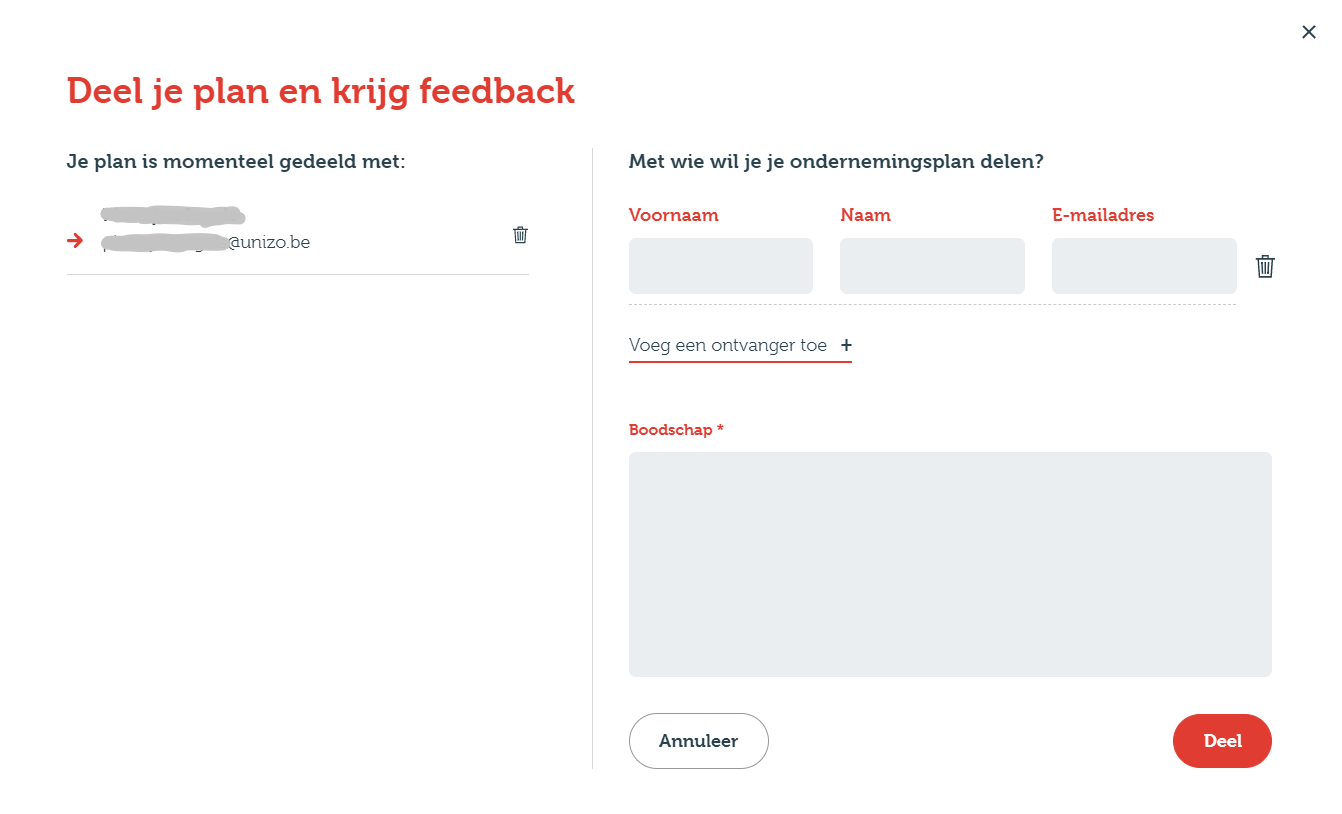This screenshot has width=1342, height=814.
Task: Click the 'Deel je plan en krijg feedback' heading
Action: coord(321,91)
